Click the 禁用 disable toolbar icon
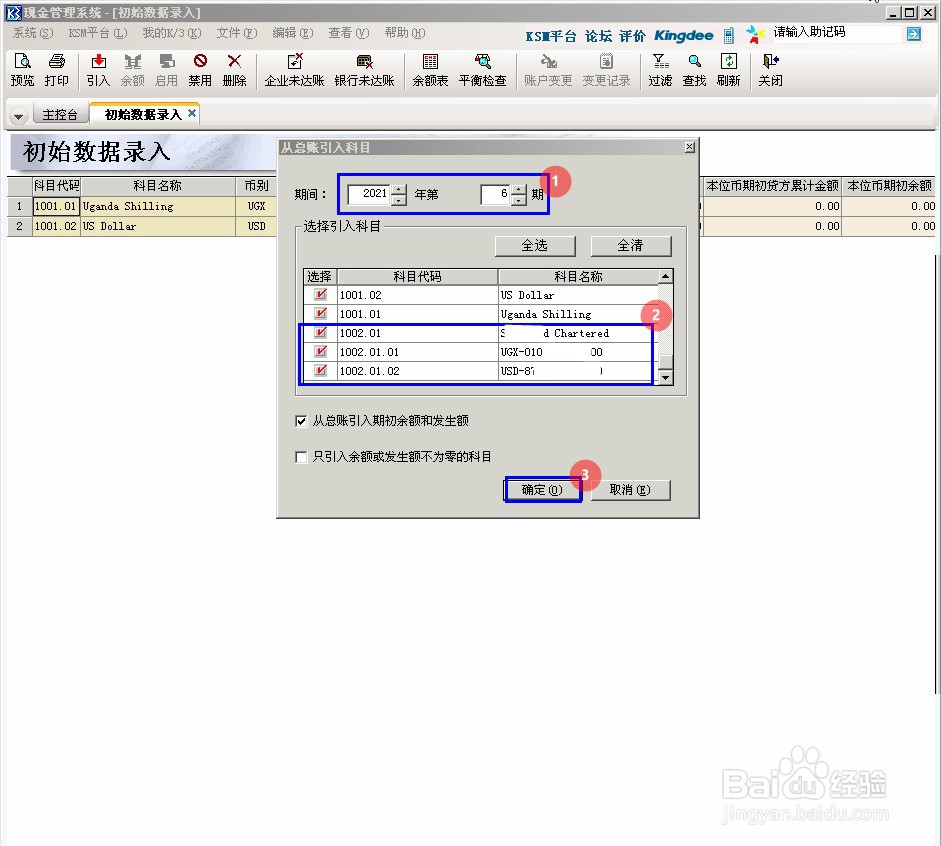 click(x=200, y=70)
